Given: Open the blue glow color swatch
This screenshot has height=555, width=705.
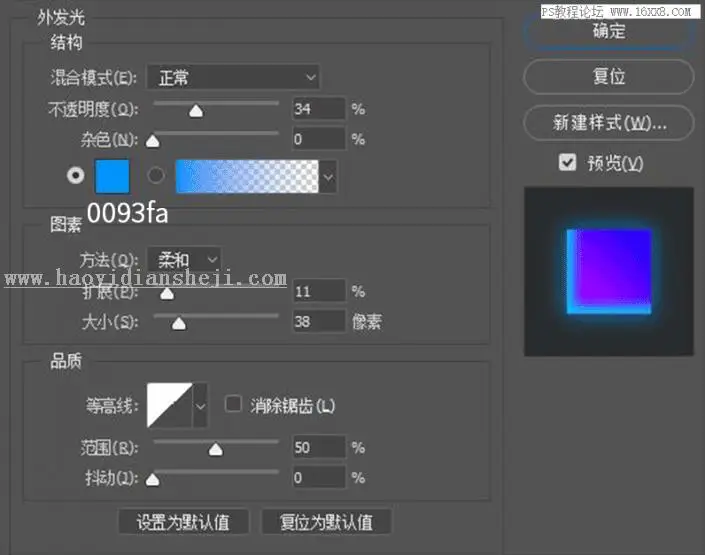Looking at the screenshot, I should pyautogui.click(x=112, y=176).
